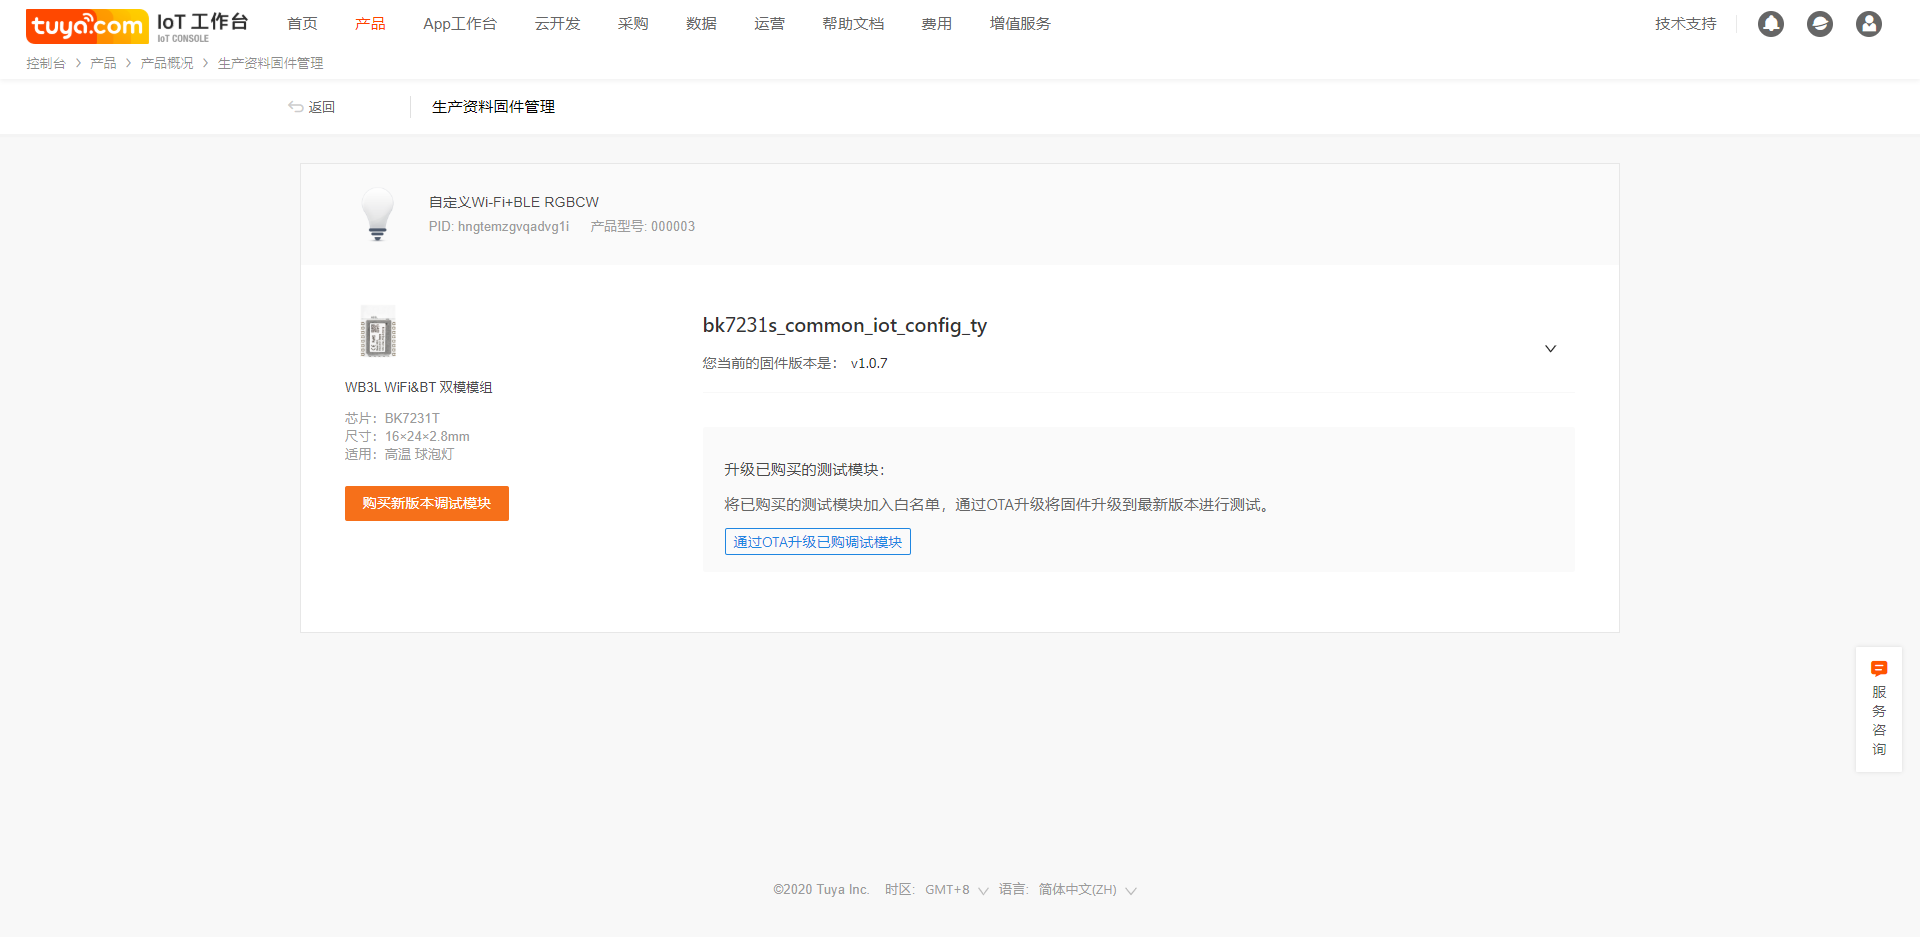The image size is (1920, 937).
Task: Click the 技术支持 link
Action: click(x=1685, y=24)
